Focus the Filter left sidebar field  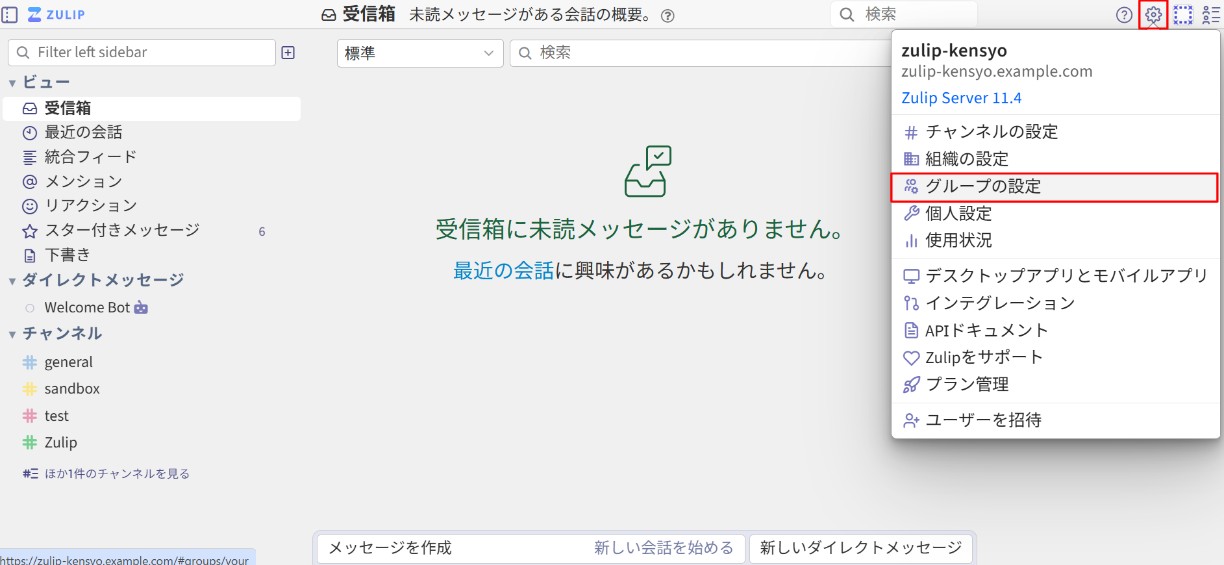[141, 52]
